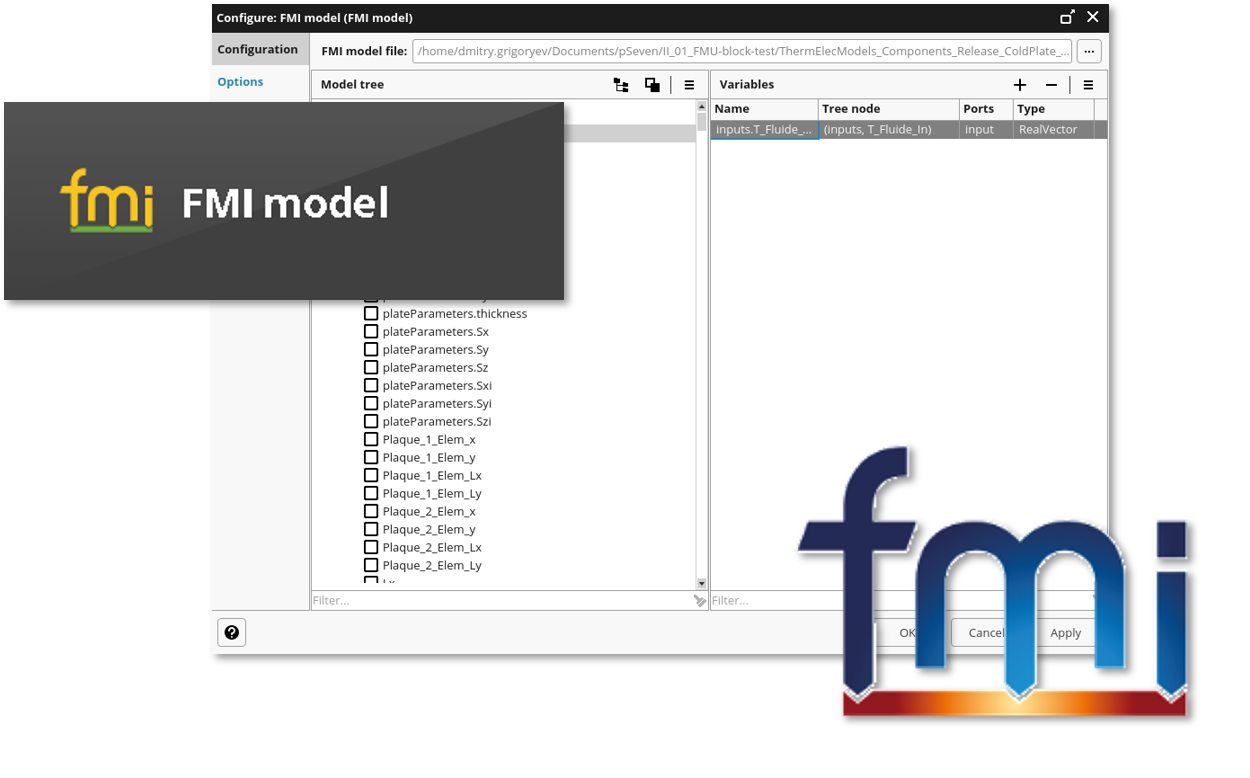Image resolution: width=1250 pixels, height=778 pixels.
Task: Select plateParameters.thickness label in tree
Action: coord(455,313)
